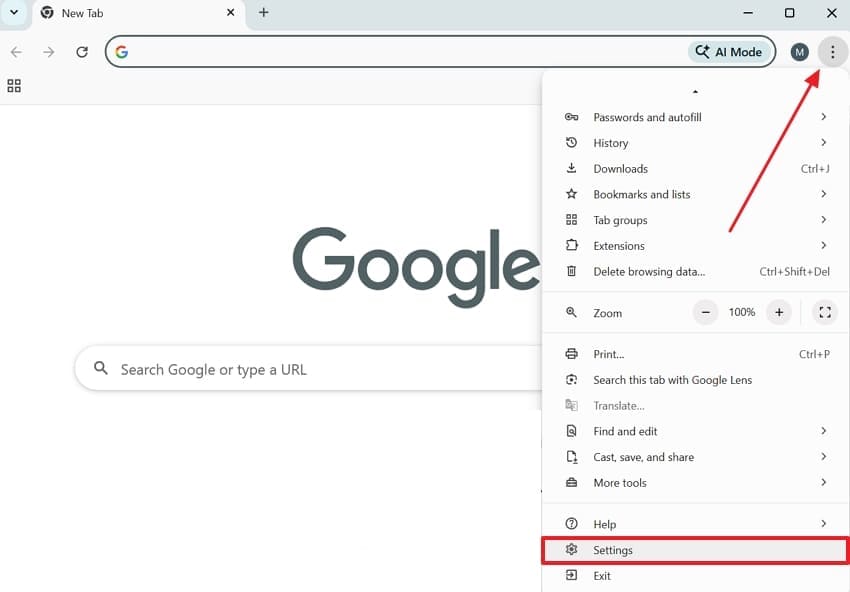Viewport: 850px width, 592px height.
Task: Click the apps grid icon below the toolbar
Action: 13,85
